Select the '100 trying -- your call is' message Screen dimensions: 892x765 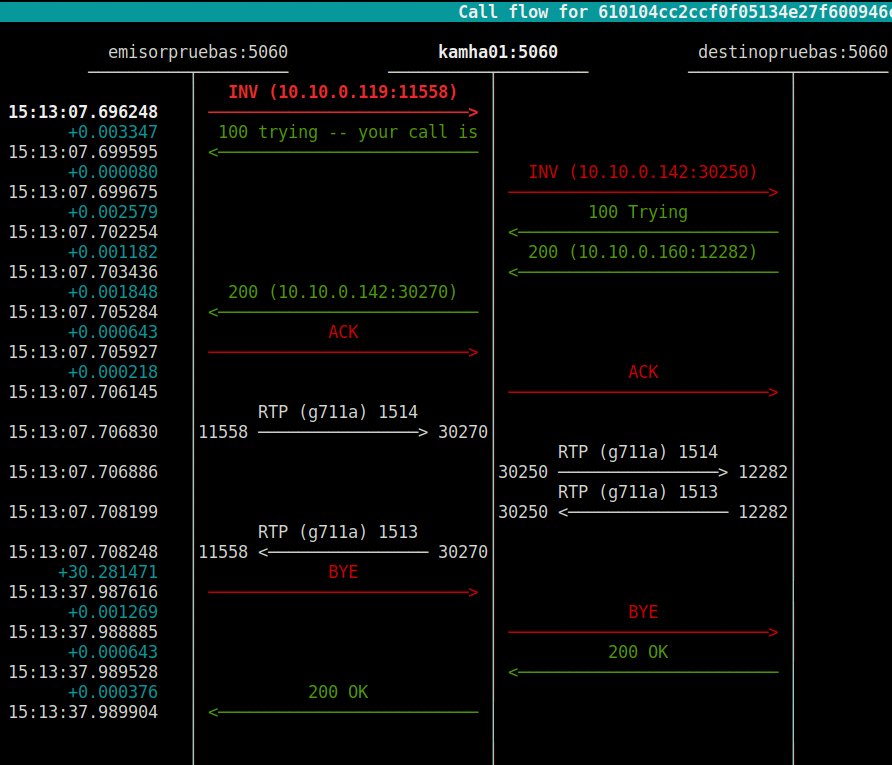(348, 132)
